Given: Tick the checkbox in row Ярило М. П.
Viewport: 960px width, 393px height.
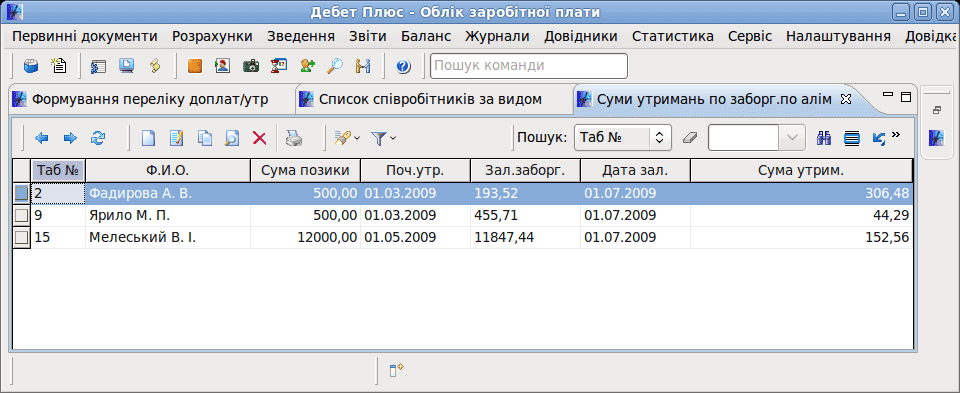Looking at the screenshot, I should point(21,215).
